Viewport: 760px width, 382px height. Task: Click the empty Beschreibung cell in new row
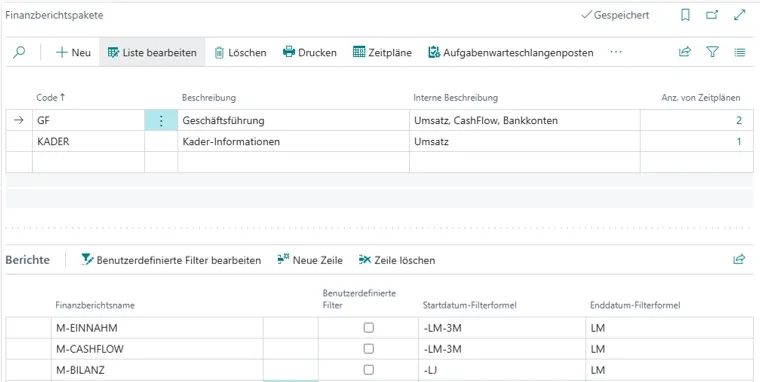293,162
